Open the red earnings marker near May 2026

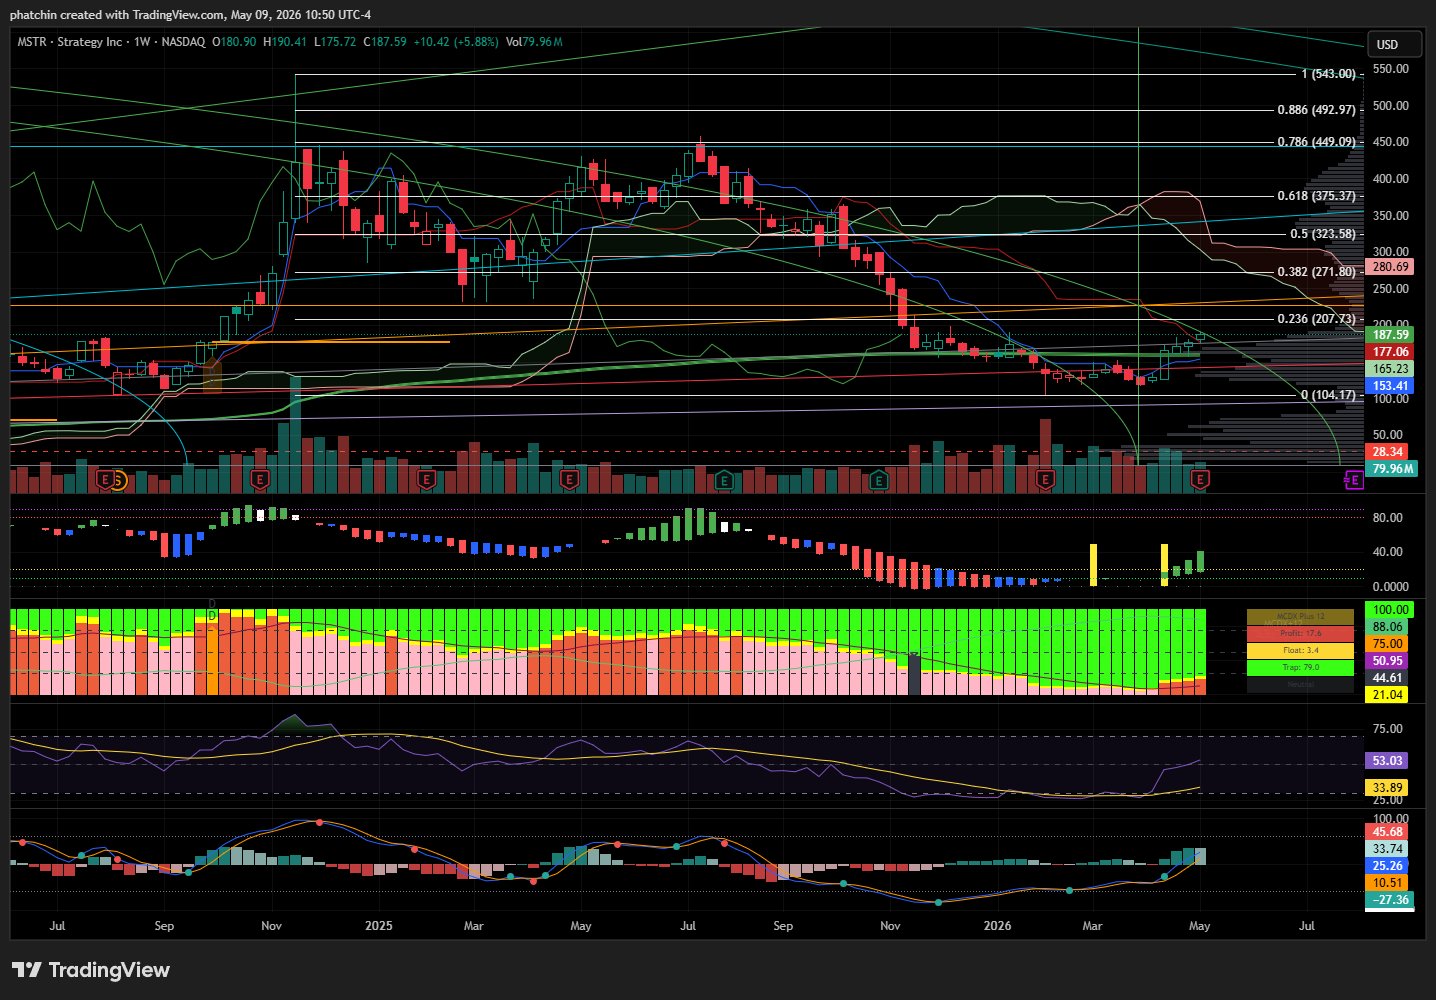1200,481
